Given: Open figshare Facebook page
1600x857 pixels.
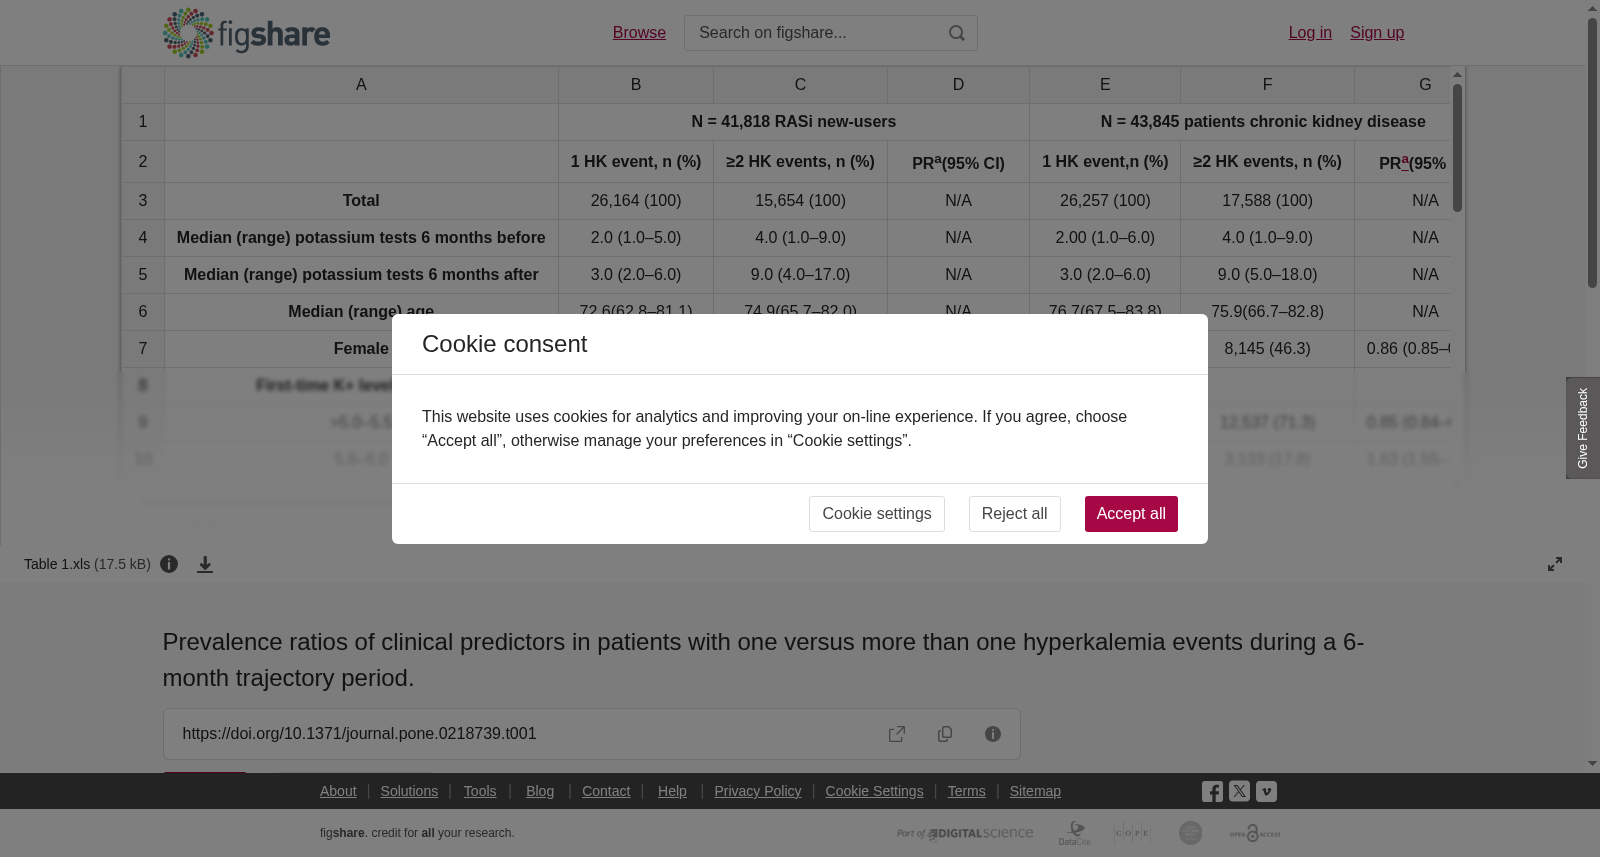Looking at the screenshot, I should click(1212, 791).
